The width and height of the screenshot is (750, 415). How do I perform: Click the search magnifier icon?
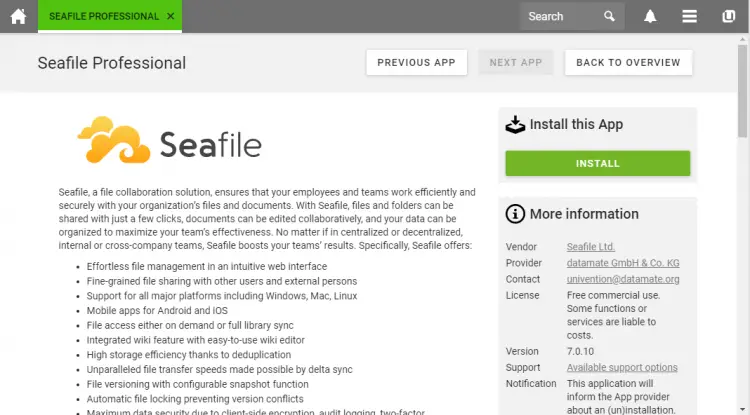pyautogui.click(x=609, y=16)
